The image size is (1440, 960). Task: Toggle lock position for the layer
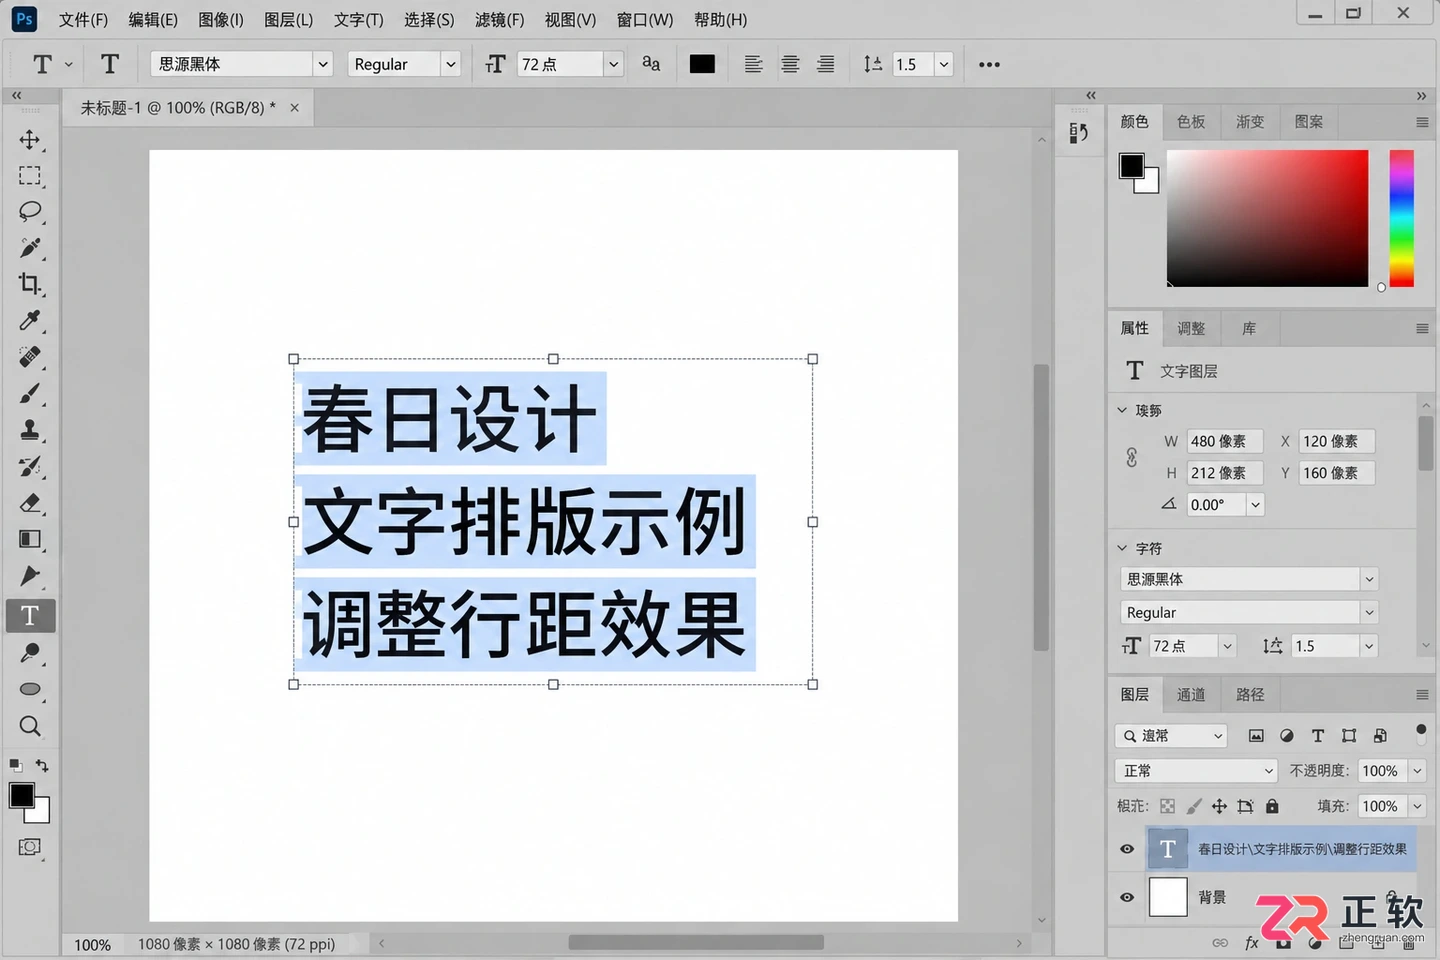(1219, 806)
